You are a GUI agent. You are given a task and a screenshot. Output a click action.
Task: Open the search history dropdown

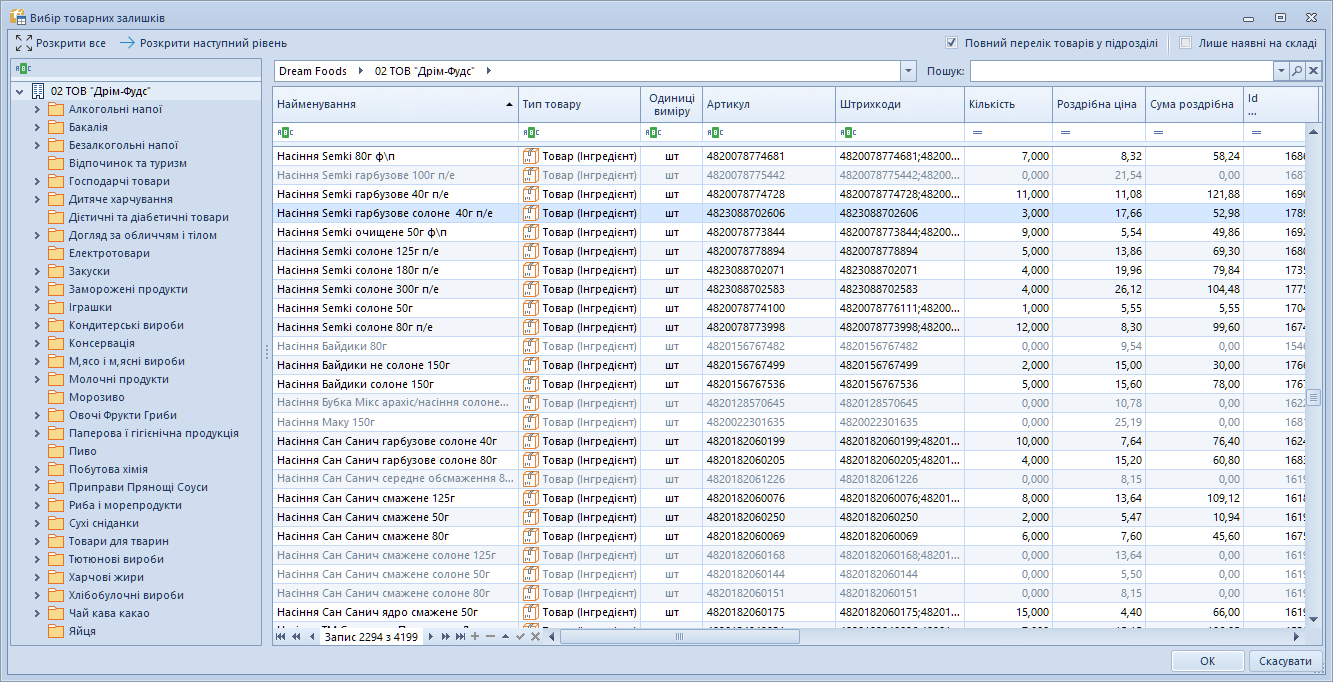(x=1281, y=71)
